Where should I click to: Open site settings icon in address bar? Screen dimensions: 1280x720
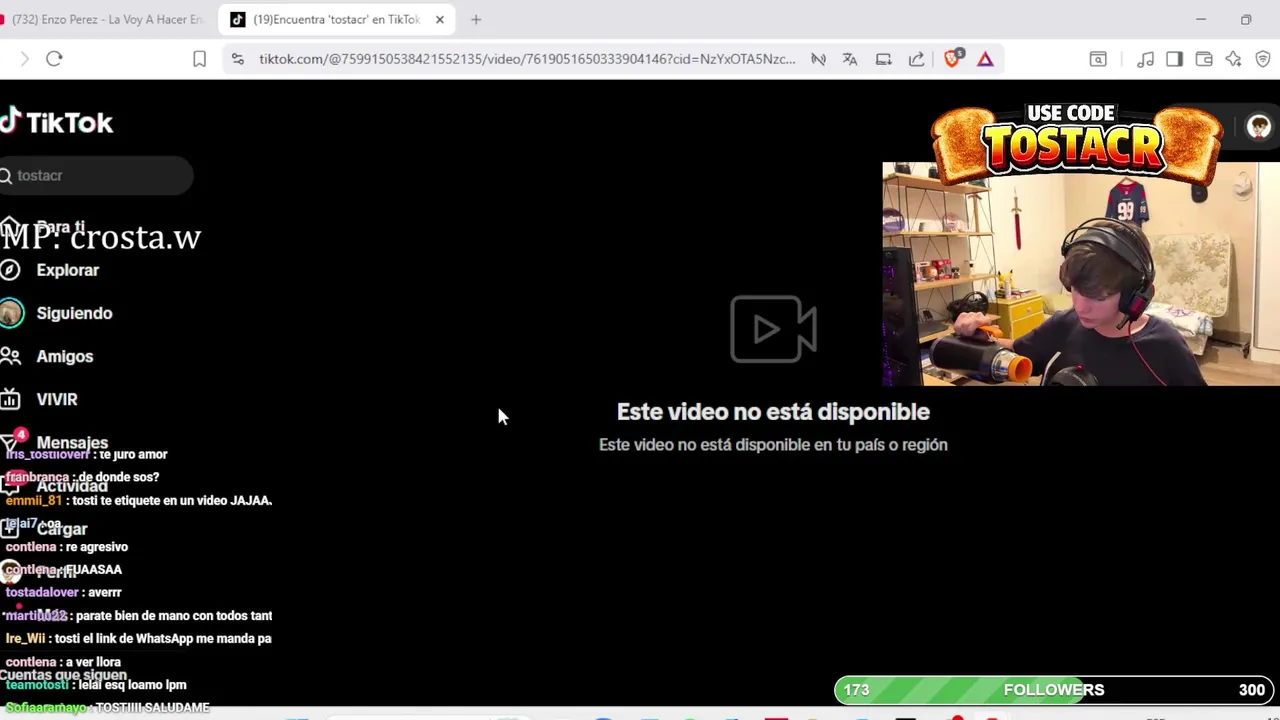point(237,59)
